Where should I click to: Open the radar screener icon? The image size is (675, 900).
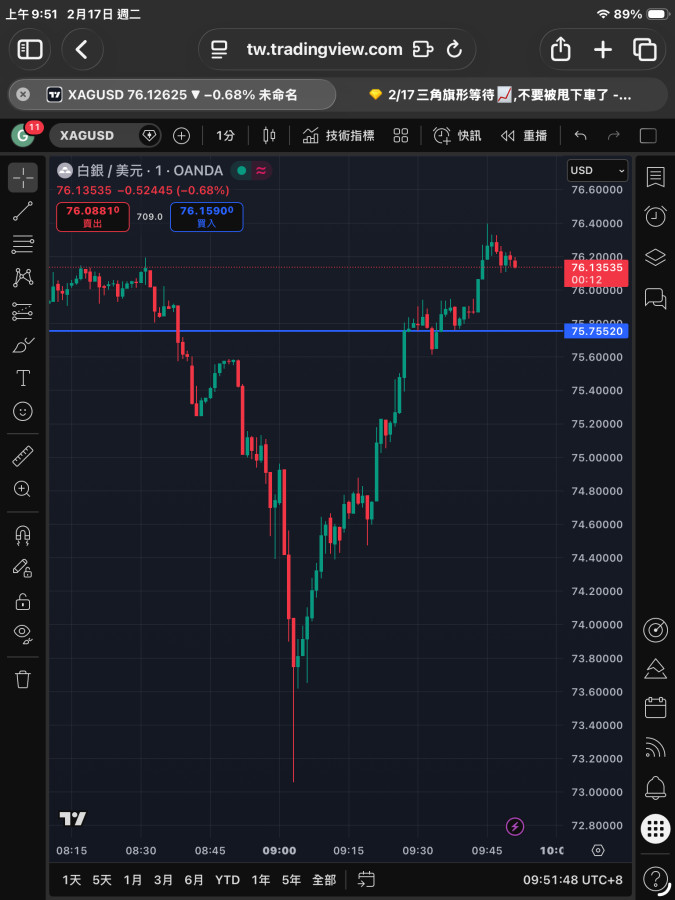click(x=655, y=630)
